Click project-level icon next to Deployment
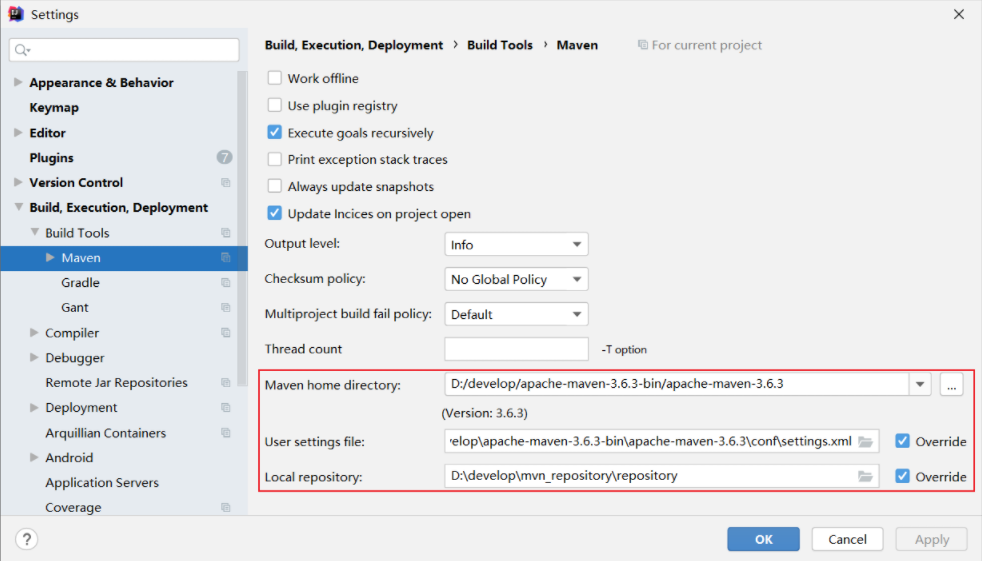The image size is (982, 561). point(225,408)
